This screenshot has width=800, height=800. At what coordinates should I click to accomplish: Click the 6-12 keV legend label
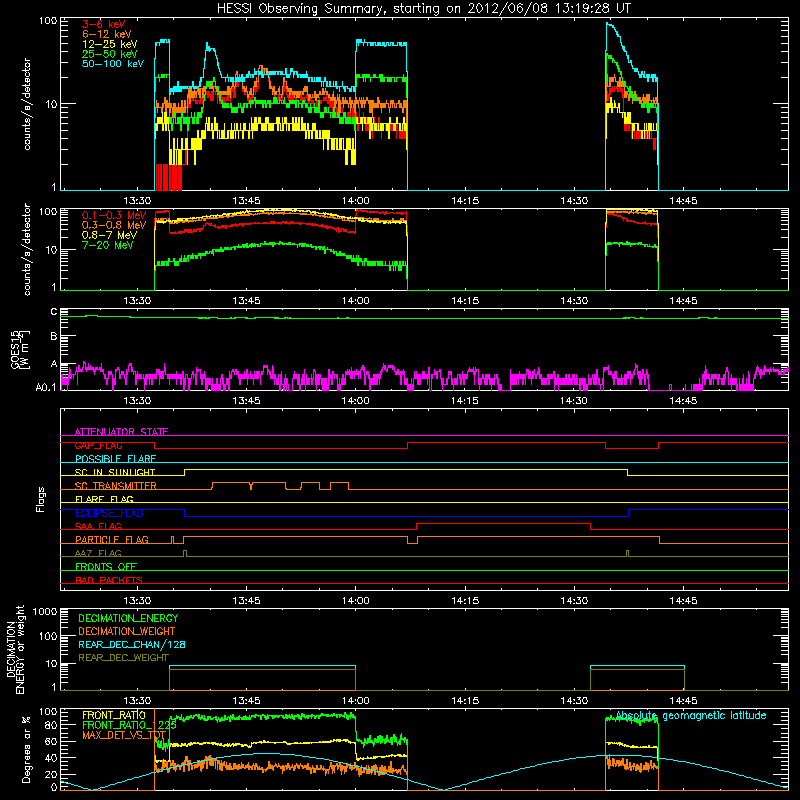click(107, 34)
